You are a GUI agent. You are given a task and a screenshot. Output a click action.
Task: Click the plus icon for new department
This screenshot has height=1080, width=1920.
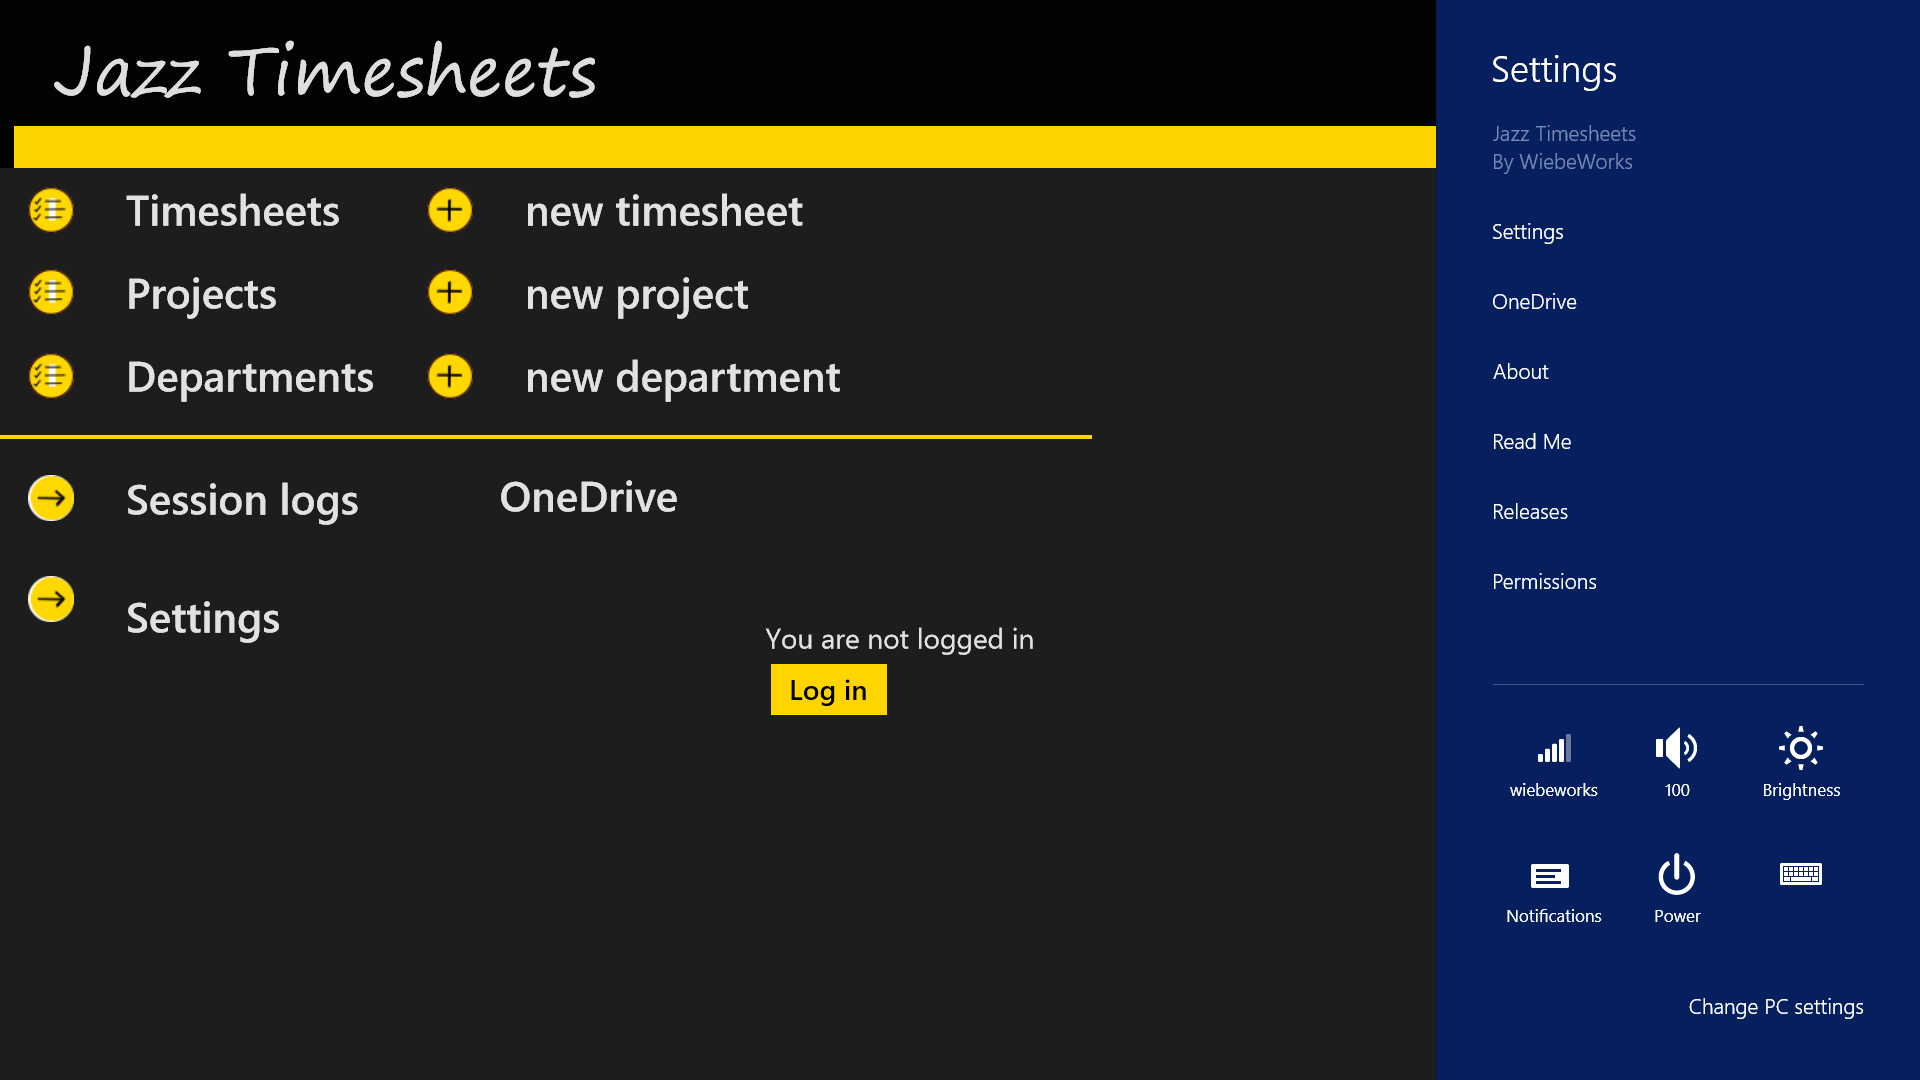450,377
